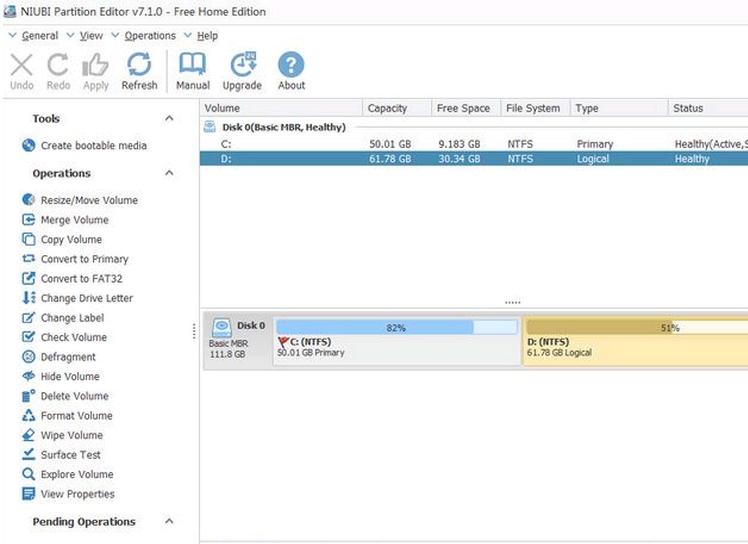Collapse the Operations section

pos(169,173)
